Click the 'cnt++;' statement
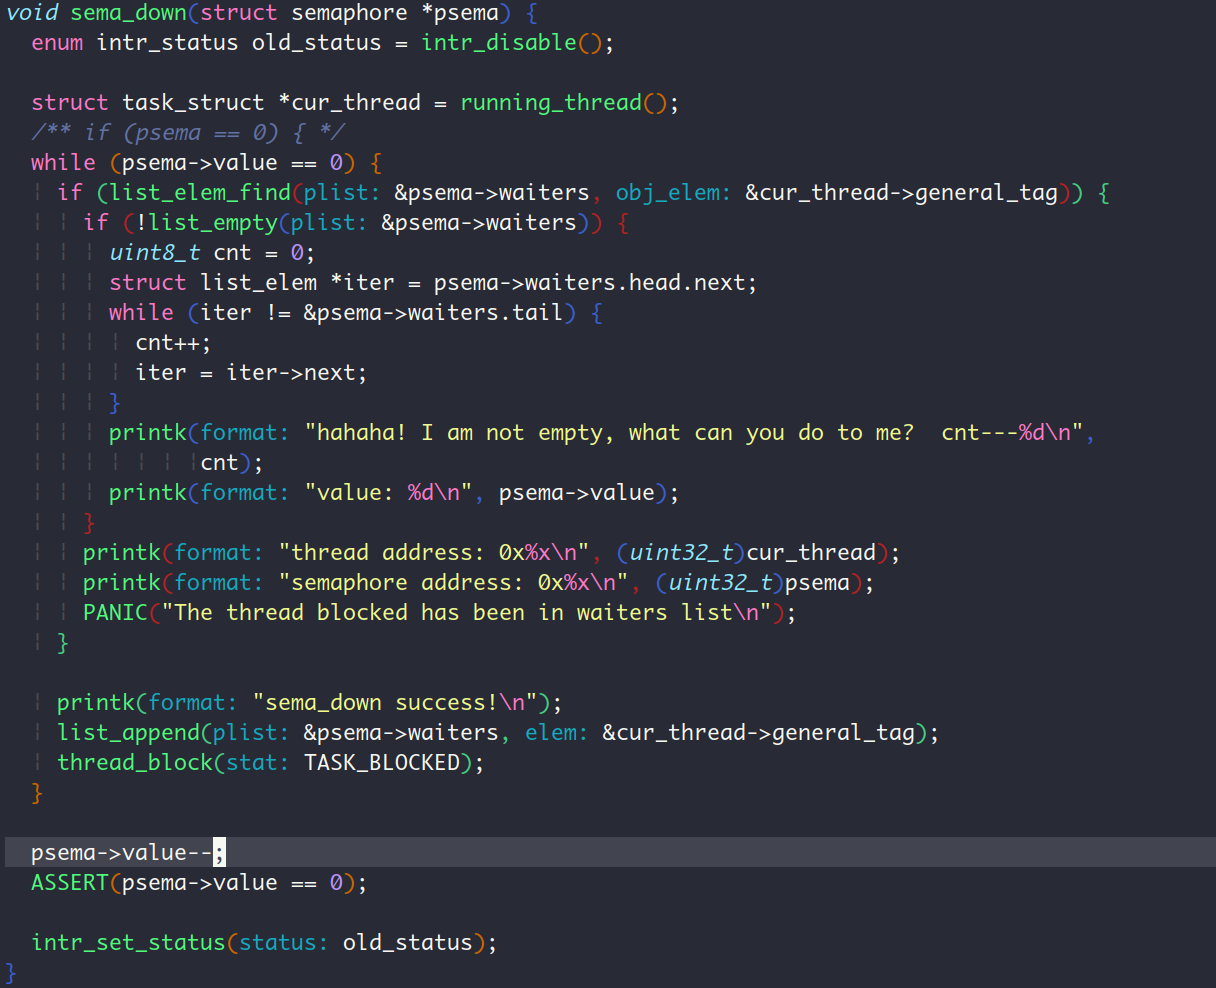The width and height of the screenshot is (1216, 988). [x=173, y=343]
